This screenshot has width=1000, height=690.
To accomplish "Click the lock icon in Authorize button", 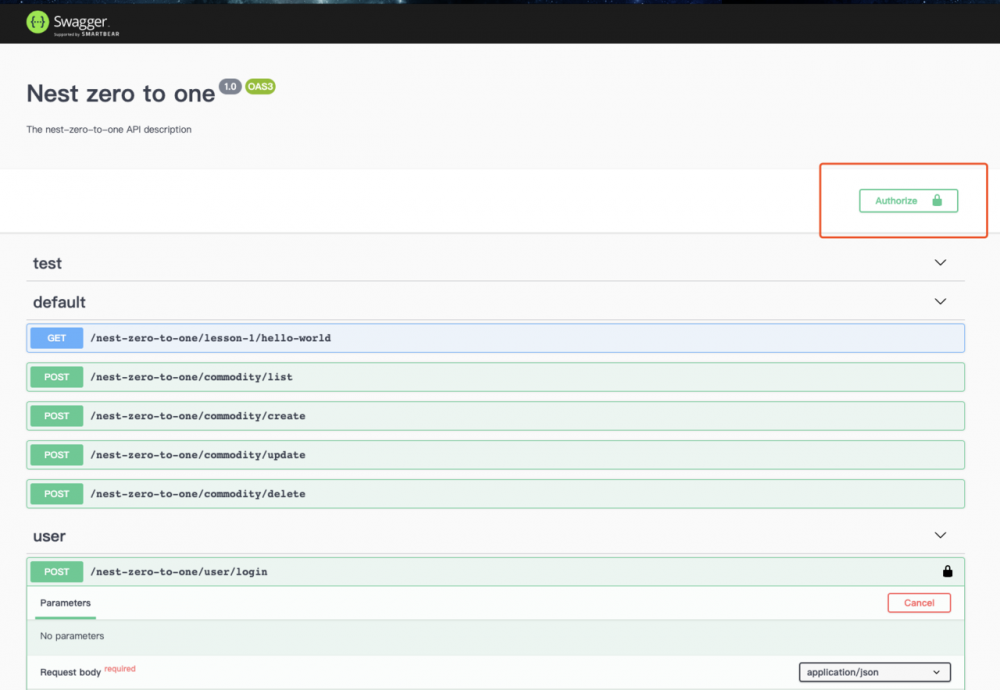I will [937, 200].
